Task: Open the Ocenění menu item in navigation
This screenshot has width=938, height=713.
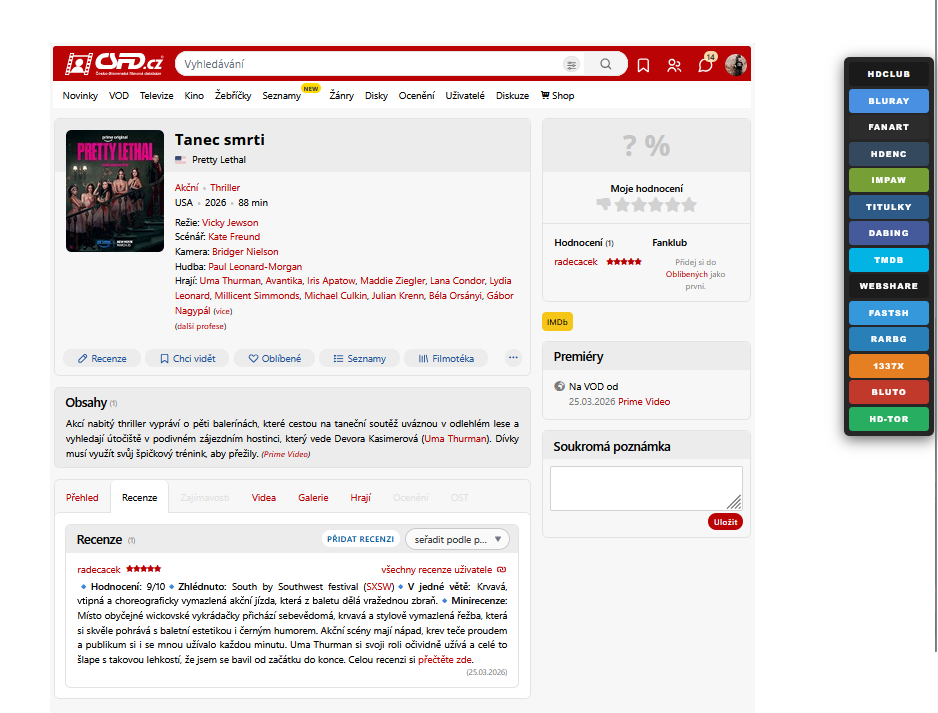Action: [x=416, y=96]
